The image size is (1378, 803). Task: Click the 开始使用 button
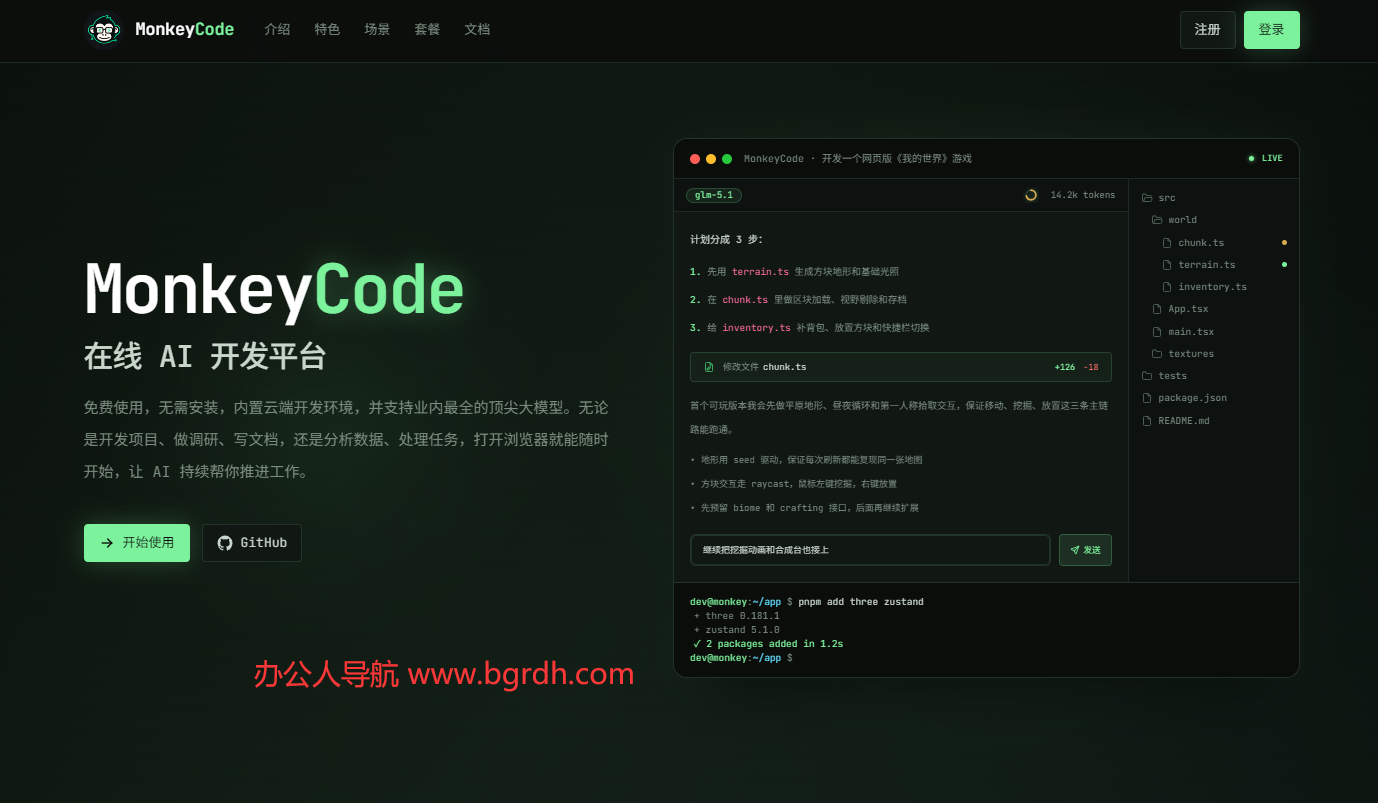(x=137, y=543)
